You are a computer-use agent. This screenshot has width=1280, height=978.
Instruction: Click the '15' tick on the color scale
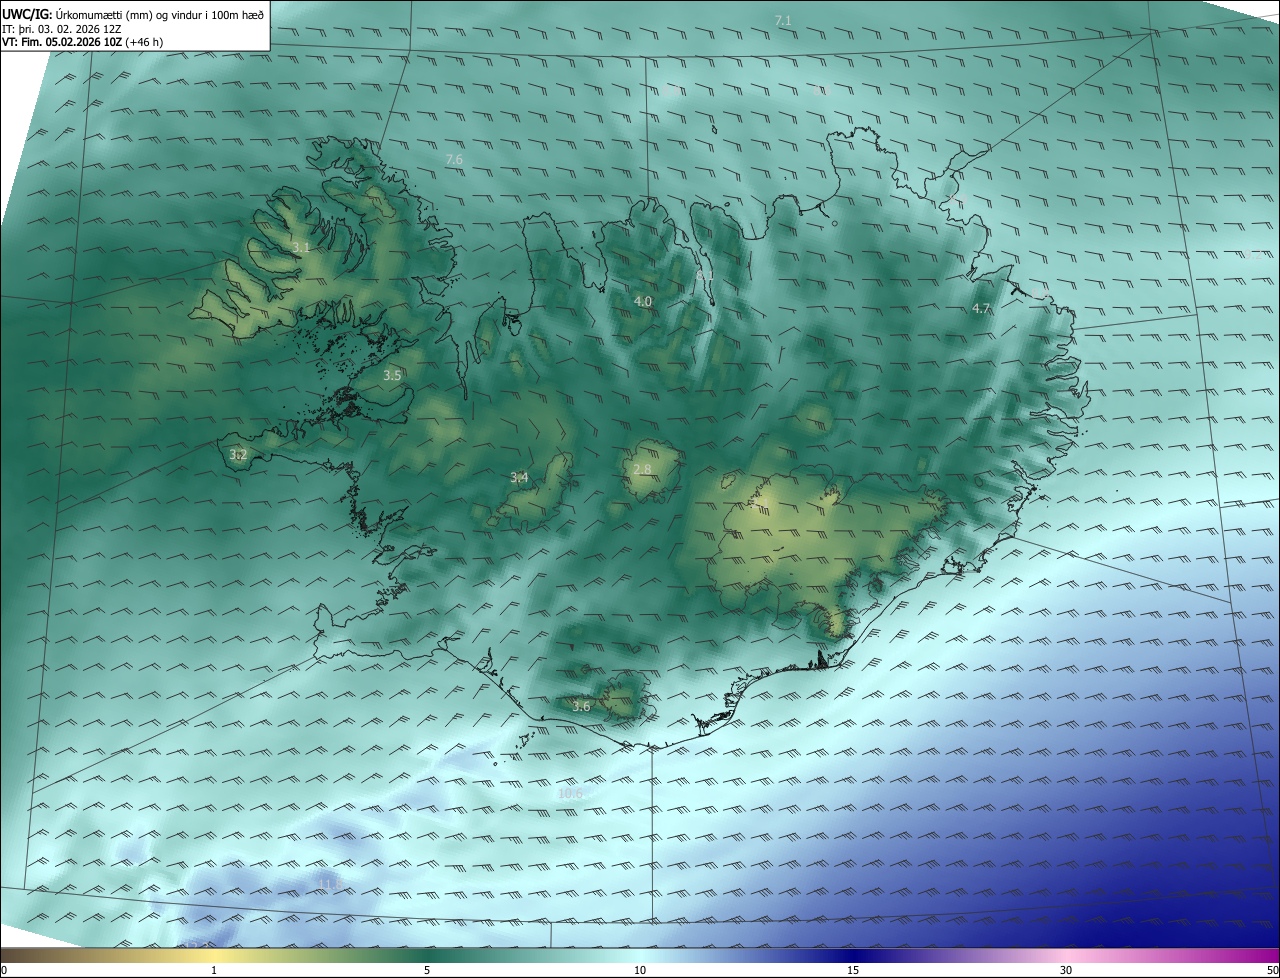click(853, 970)
